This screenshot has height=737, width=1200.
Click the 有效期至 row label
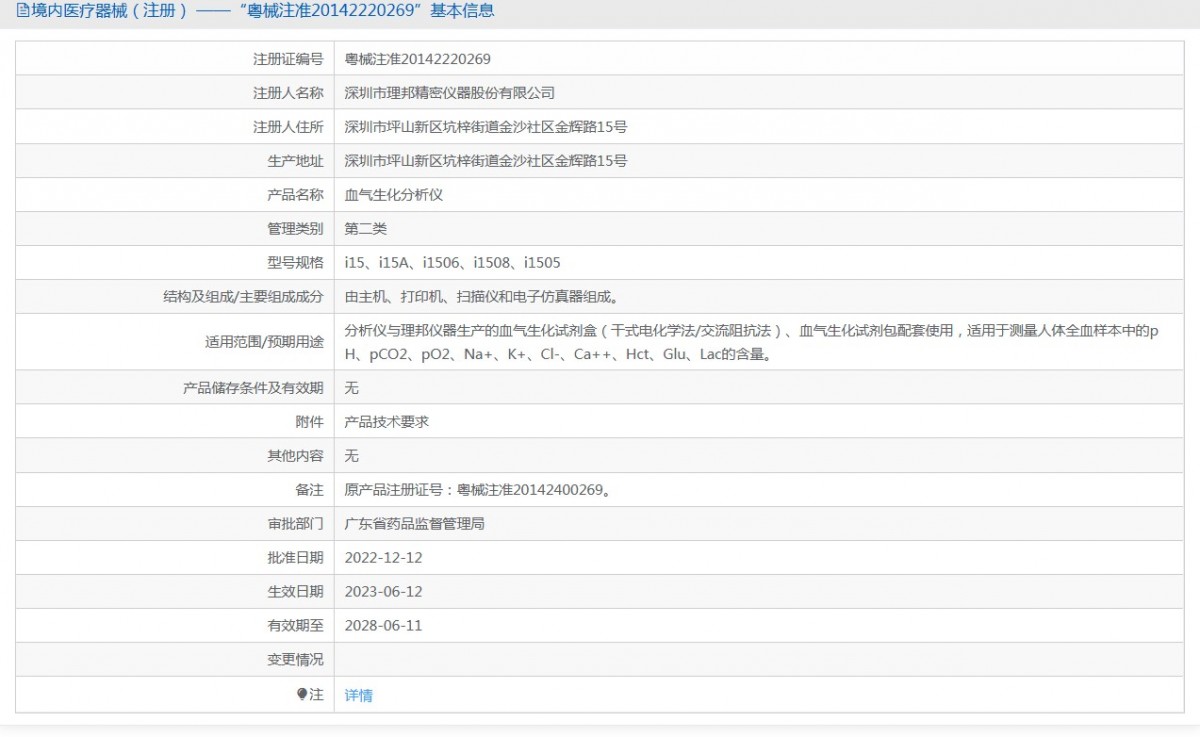pyautogui.click(x=295, y=626)
